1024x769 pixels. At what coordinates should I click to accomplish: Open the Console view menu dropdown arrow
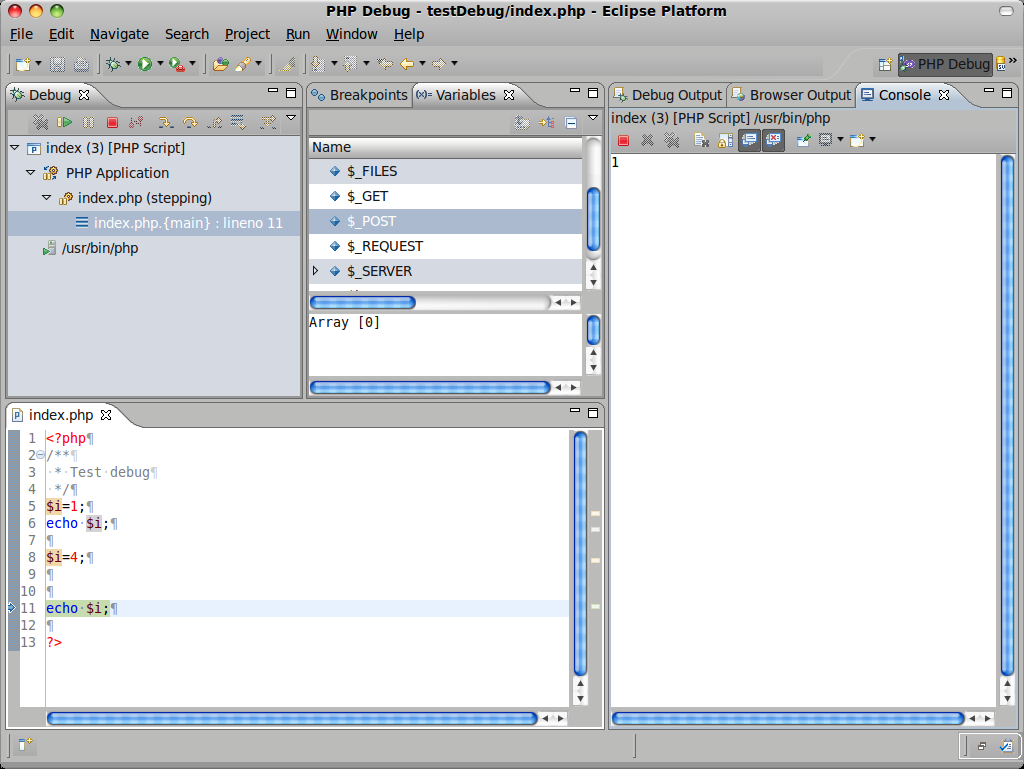point(872,140)
